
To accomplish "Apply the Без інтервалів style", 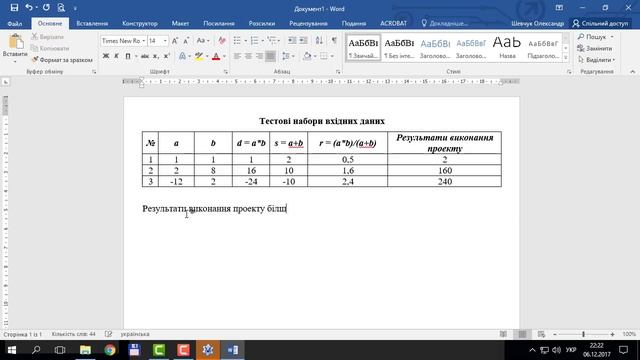I will [x=399, y=47].
